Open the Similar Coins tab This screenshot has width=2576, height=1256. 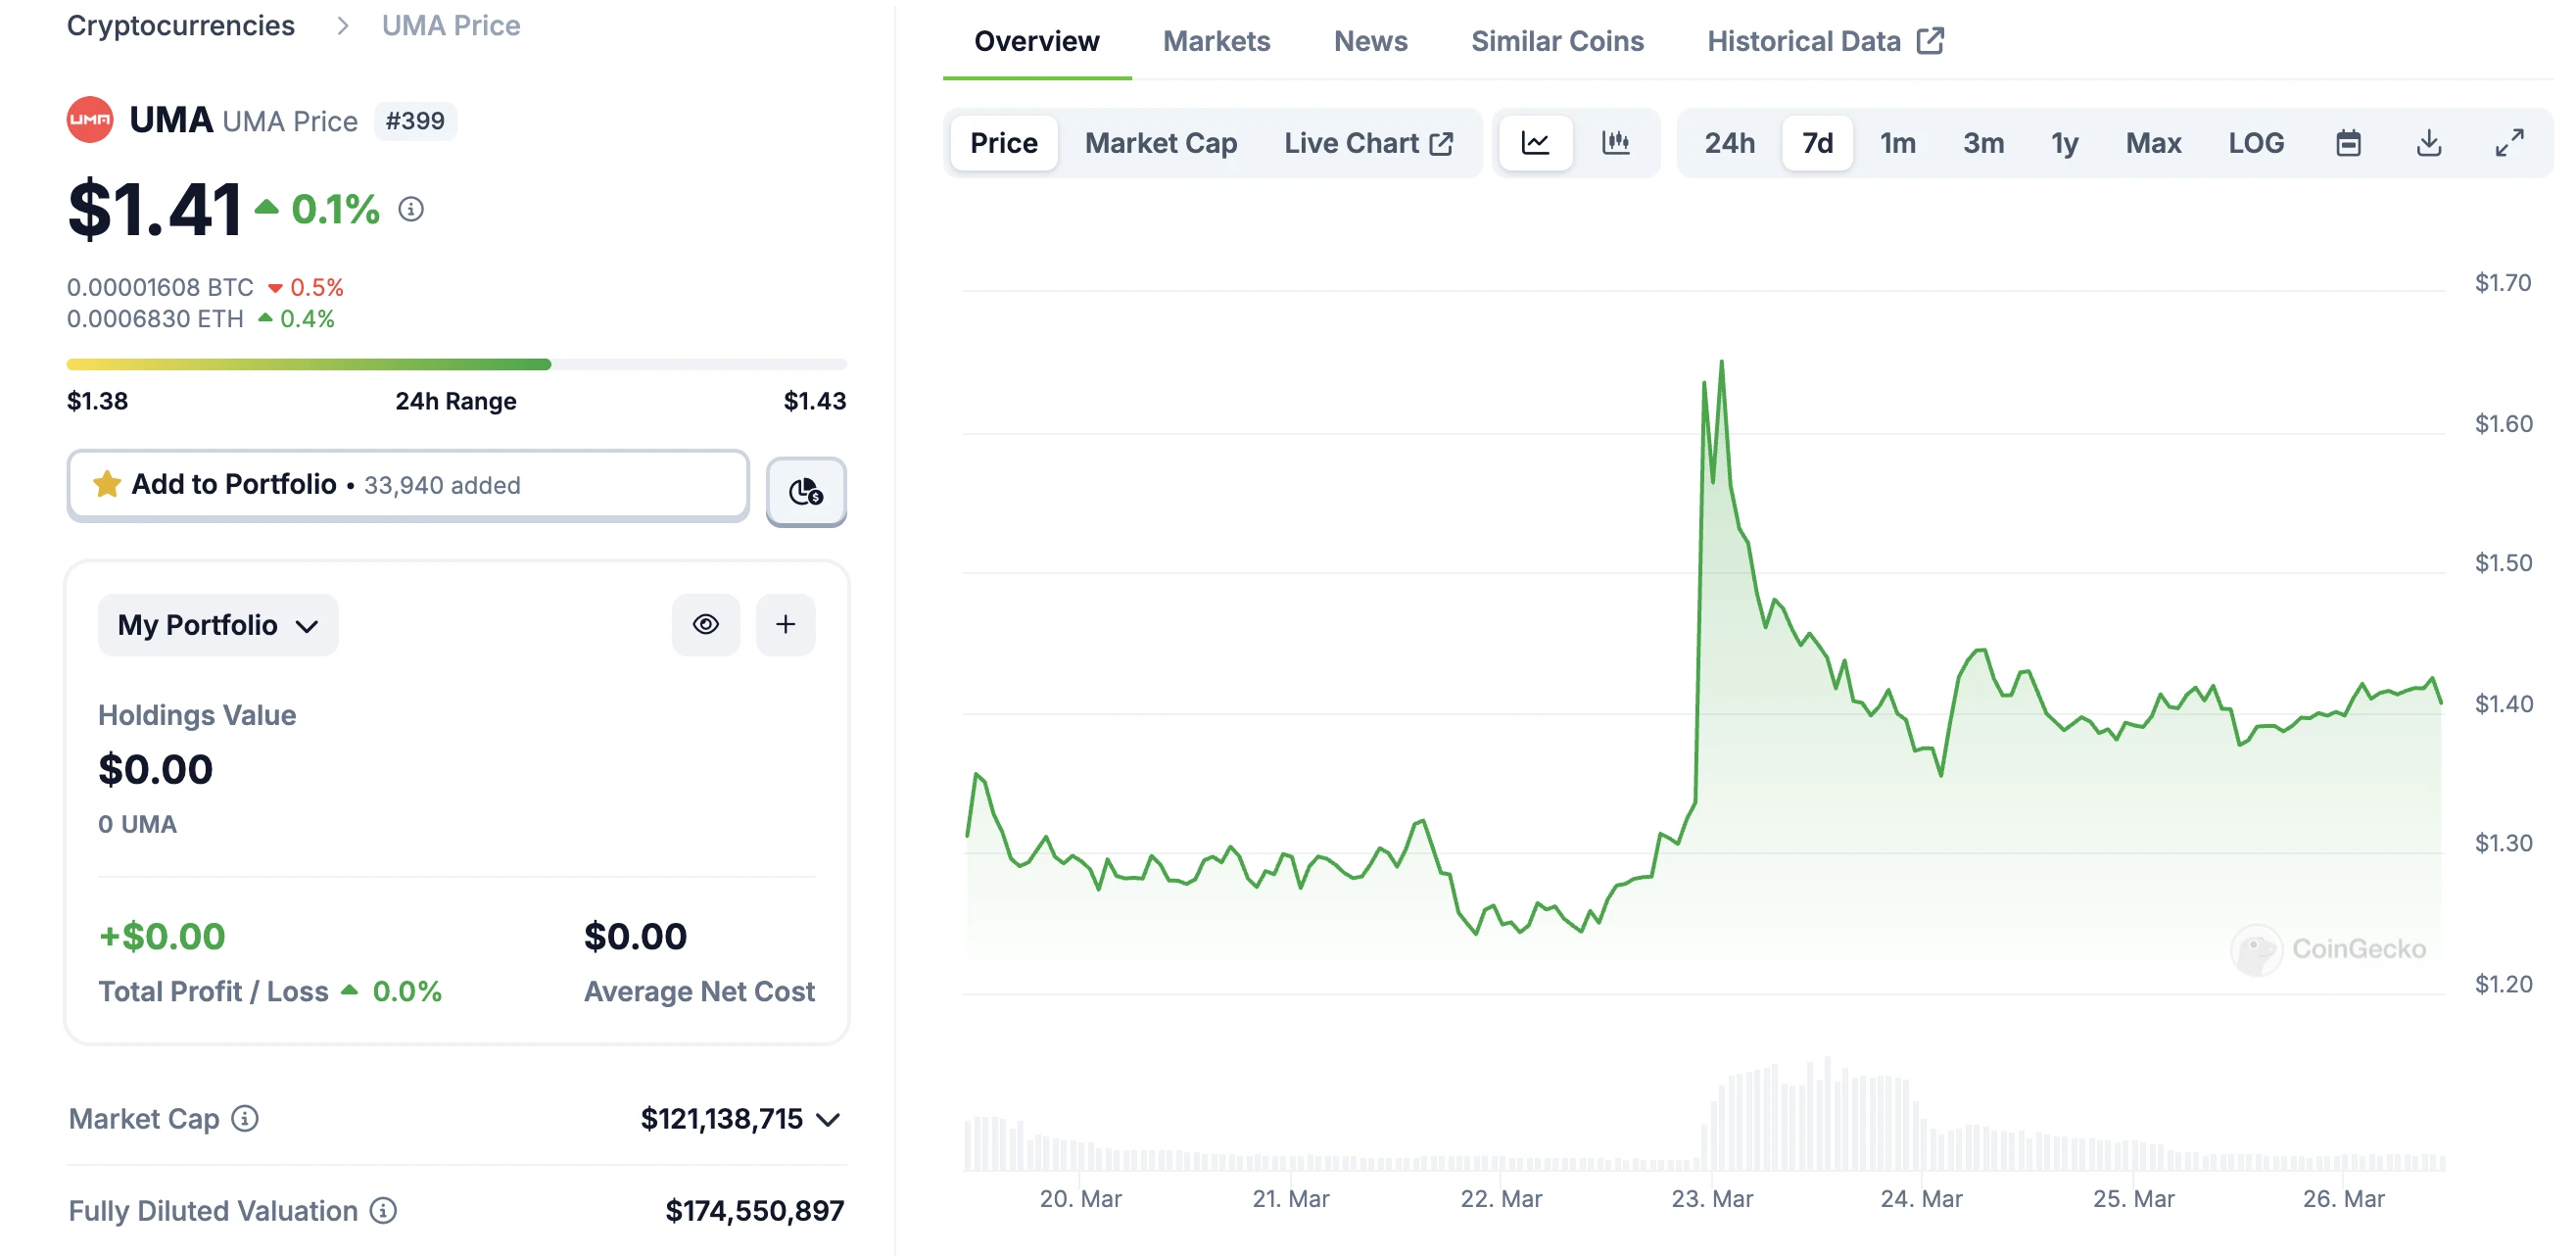click(x=1556, y=41)
